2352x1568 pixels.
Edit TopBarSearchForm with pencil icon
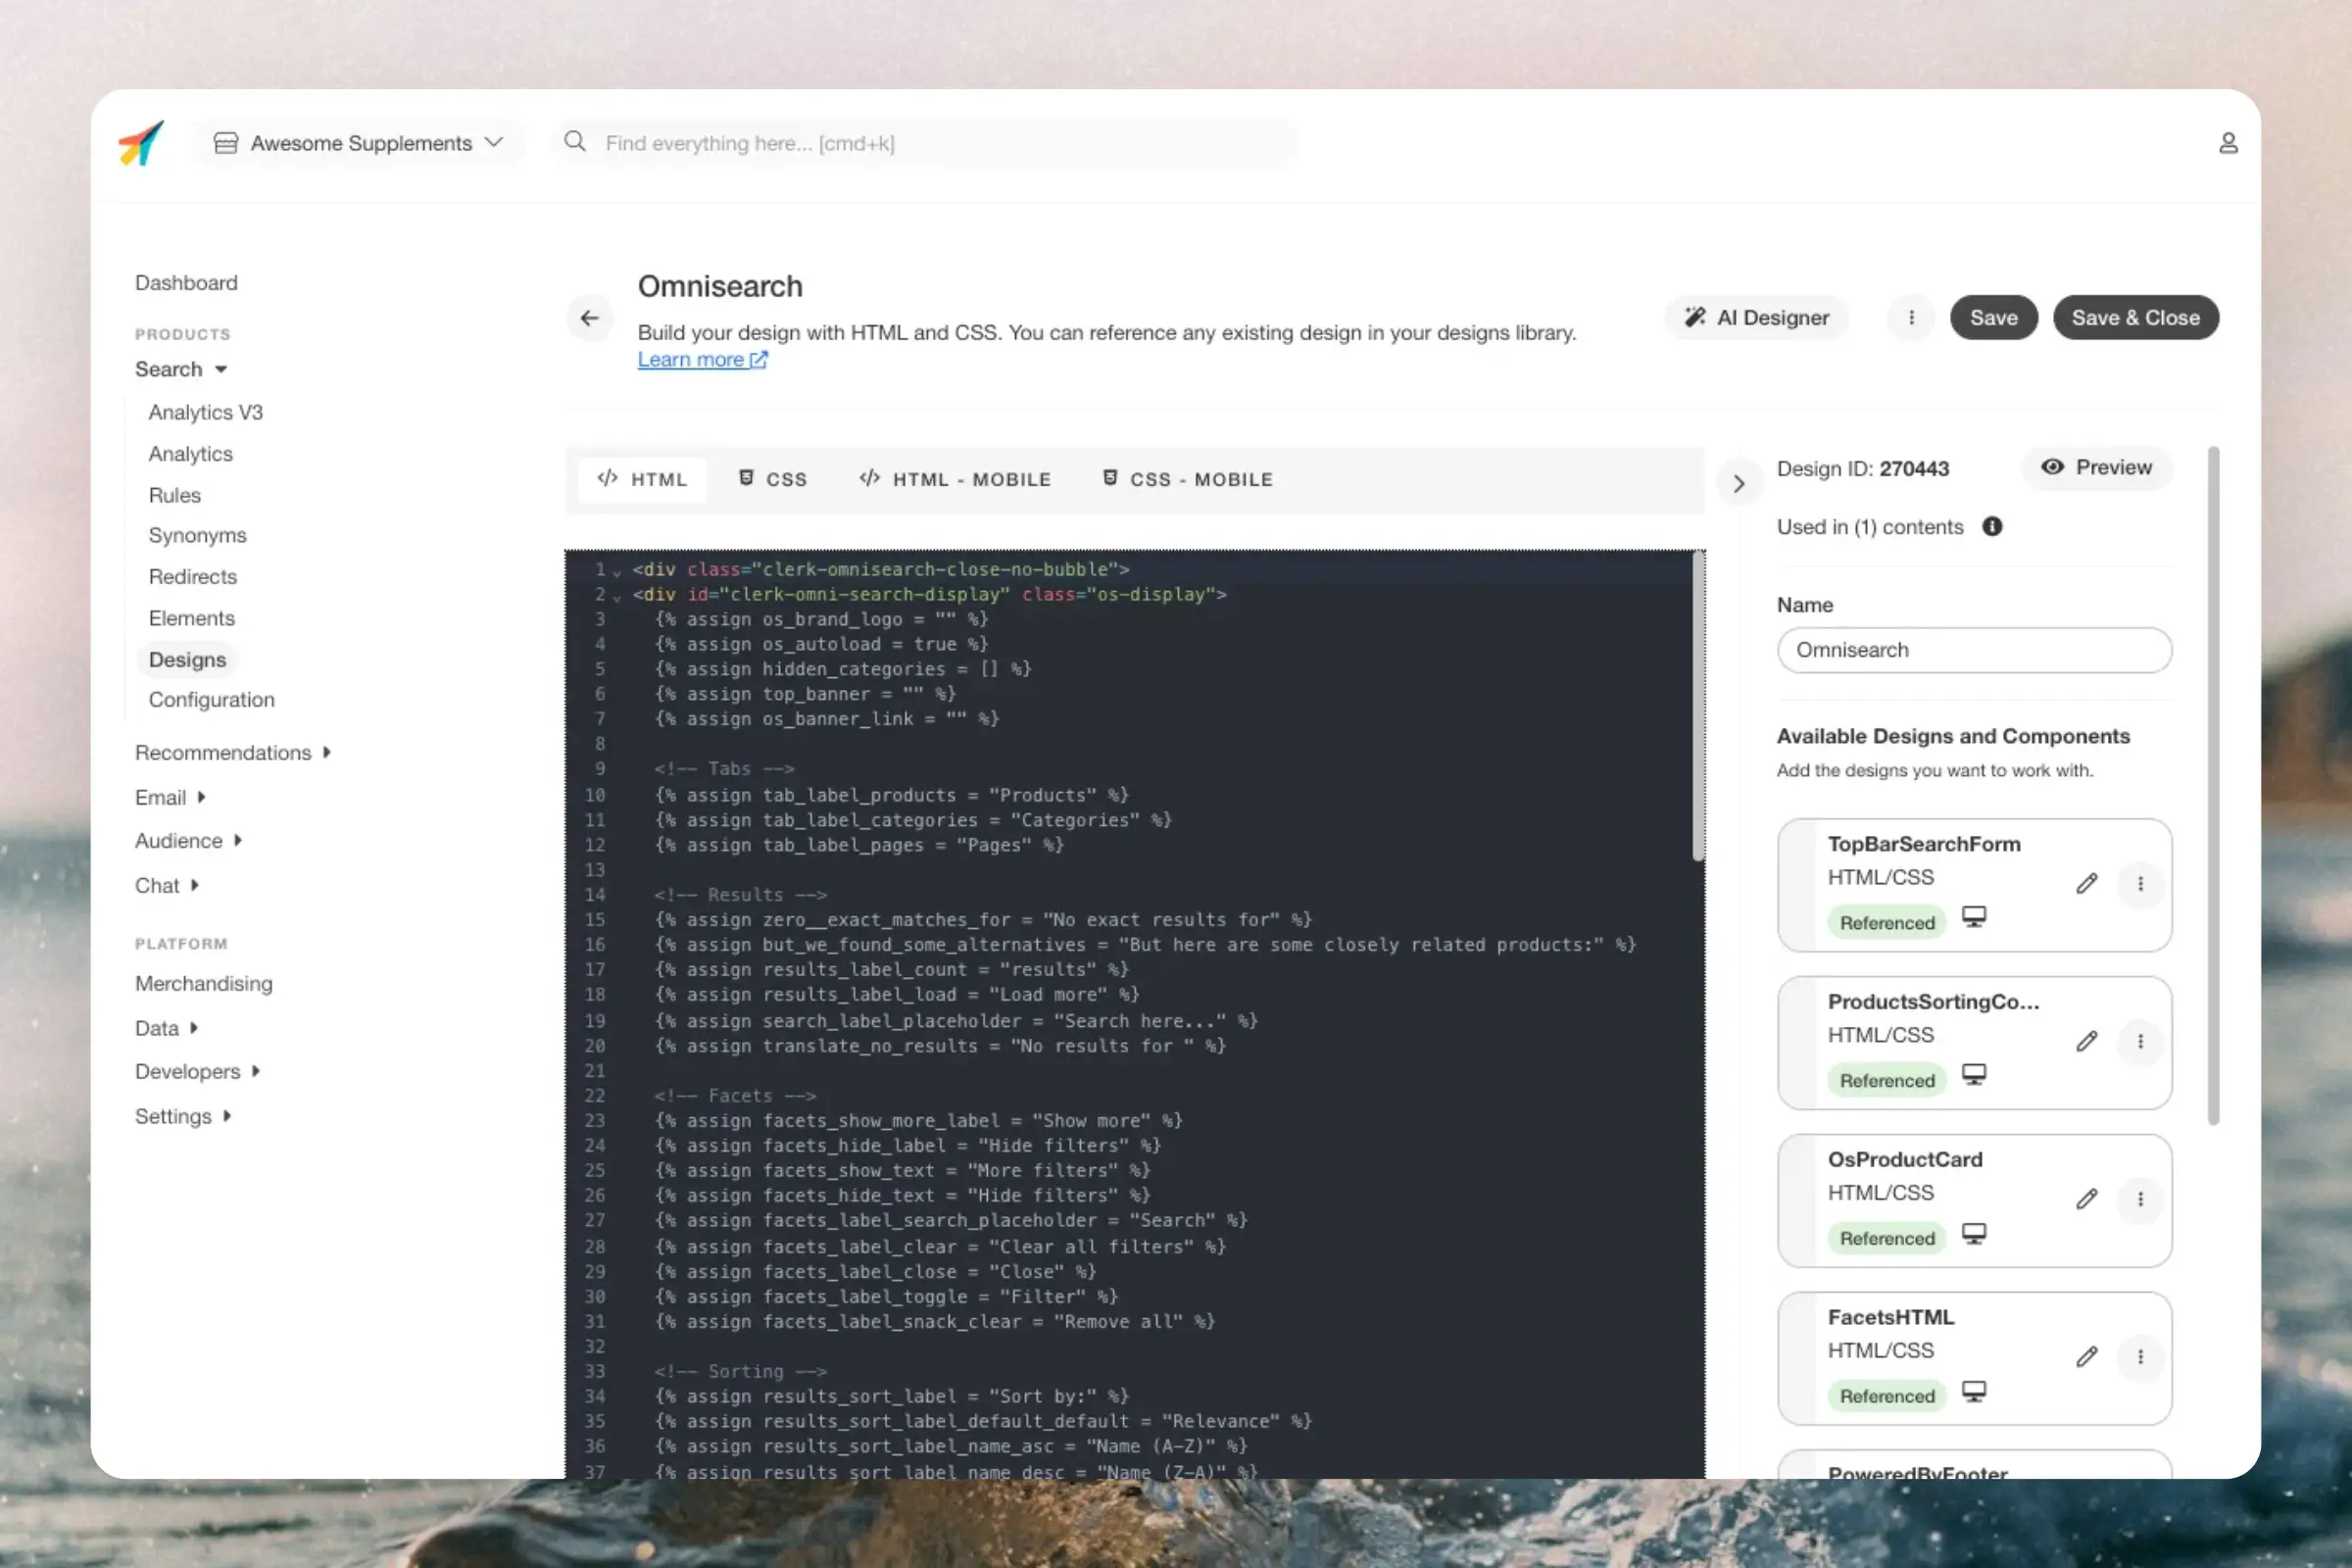click(2086, 884)
